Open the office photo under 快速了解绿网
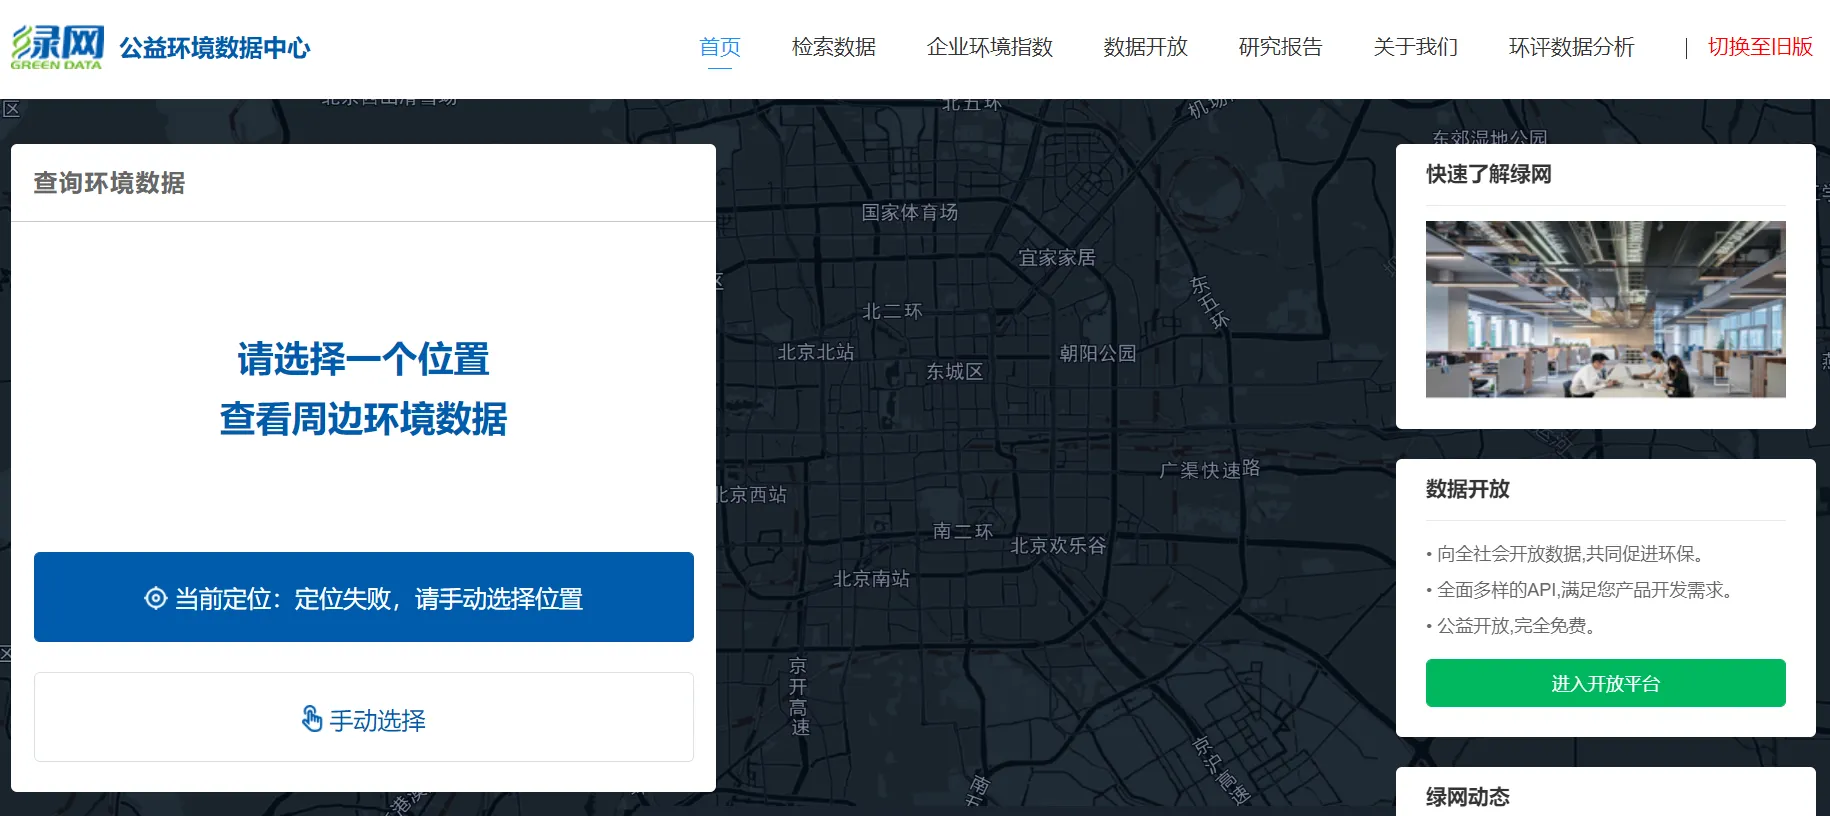 coord(1605,309)
